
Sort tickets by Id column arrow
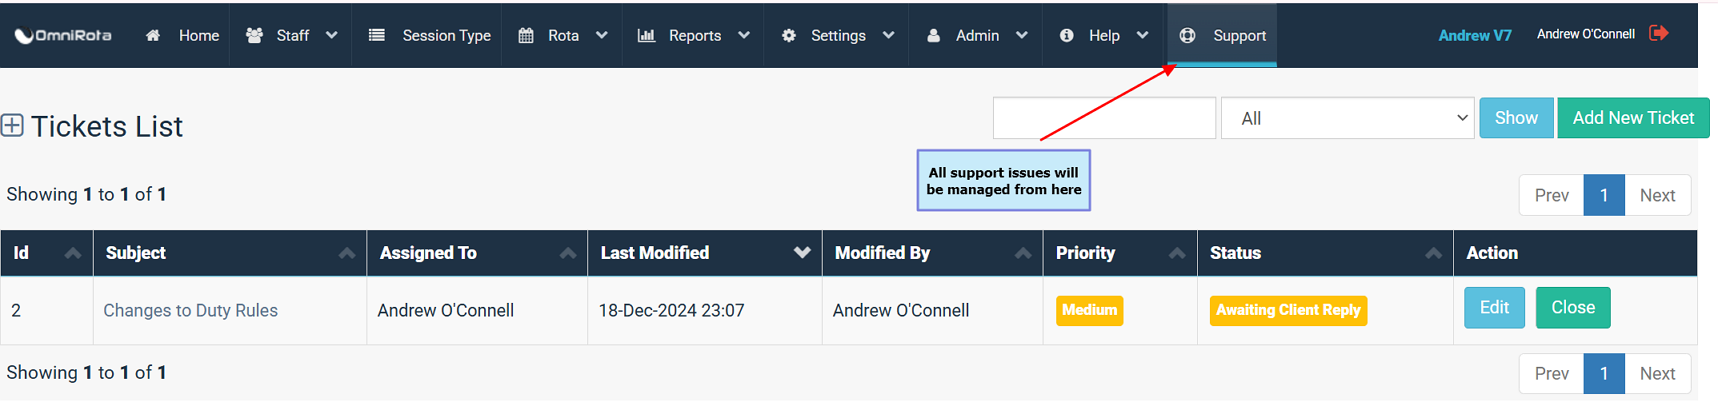(73, 253)
